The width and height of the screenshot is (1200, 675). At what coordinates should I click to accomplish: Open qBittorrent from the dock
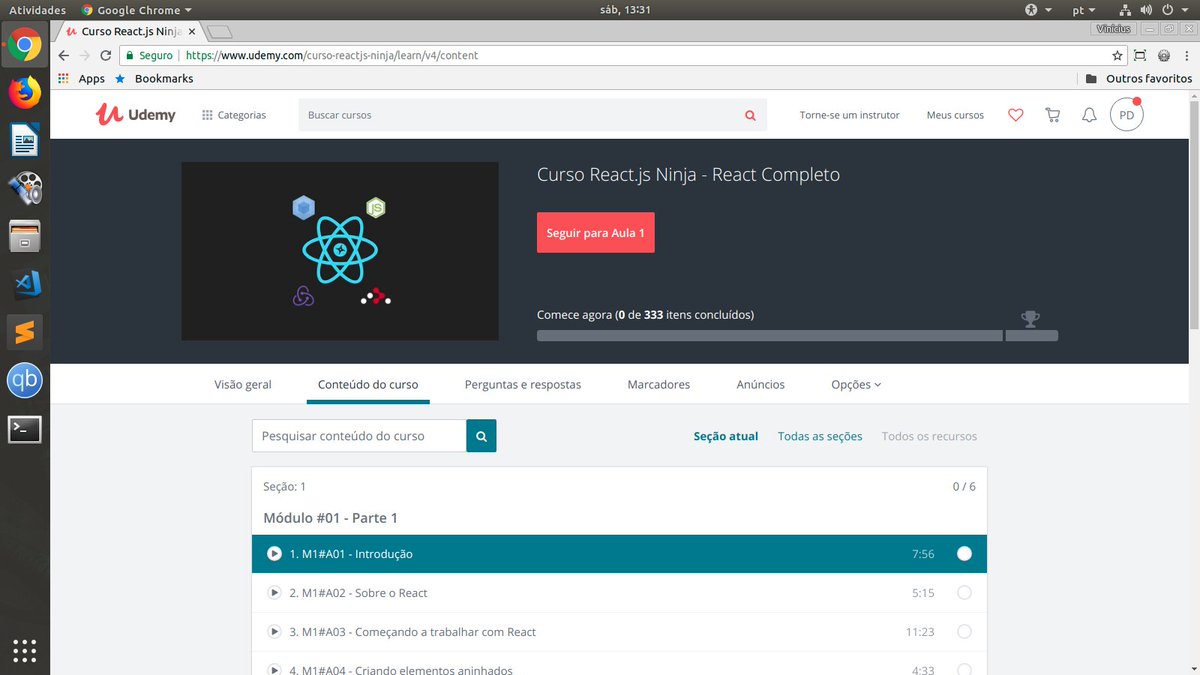(x=24, y=381)
